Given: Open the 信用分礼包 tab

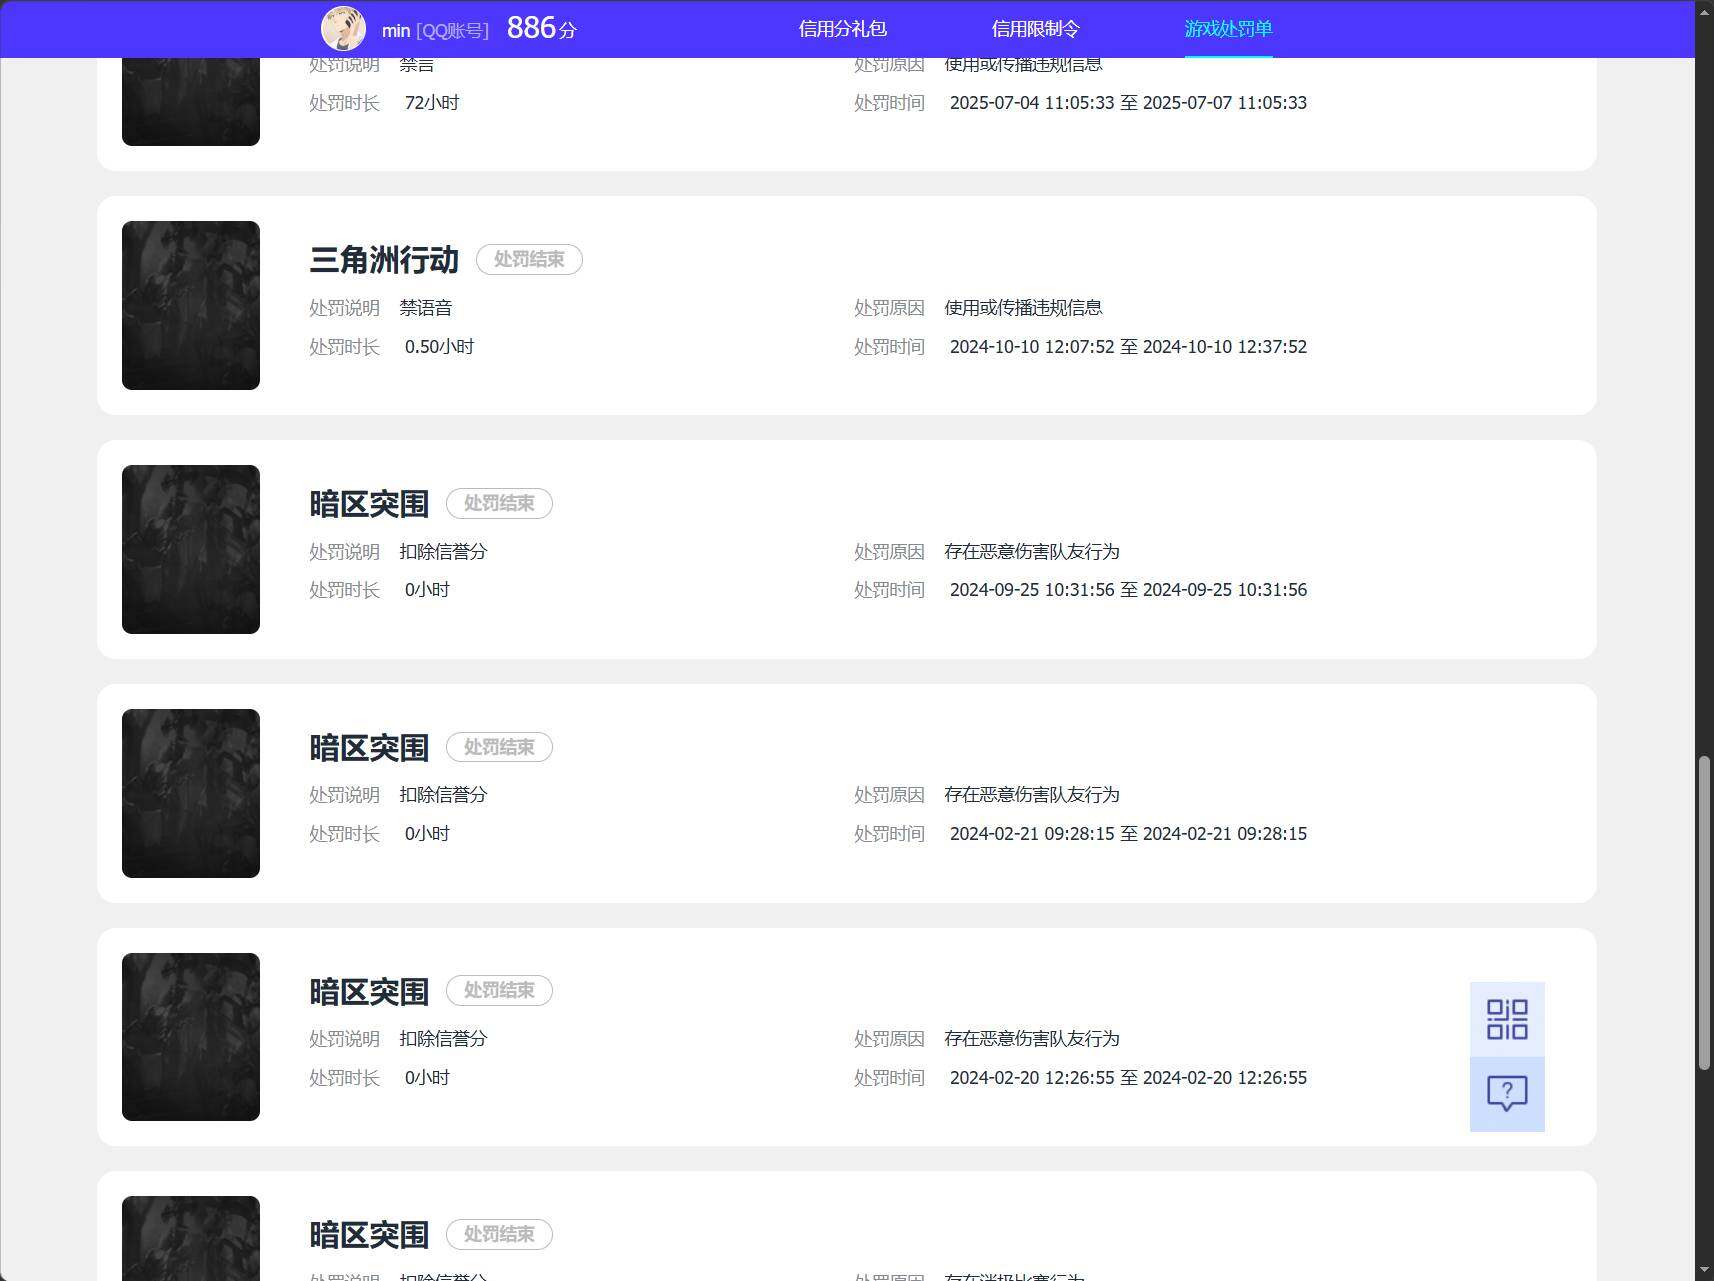Looking at the screenshot, I should click(x=842, y=29).
